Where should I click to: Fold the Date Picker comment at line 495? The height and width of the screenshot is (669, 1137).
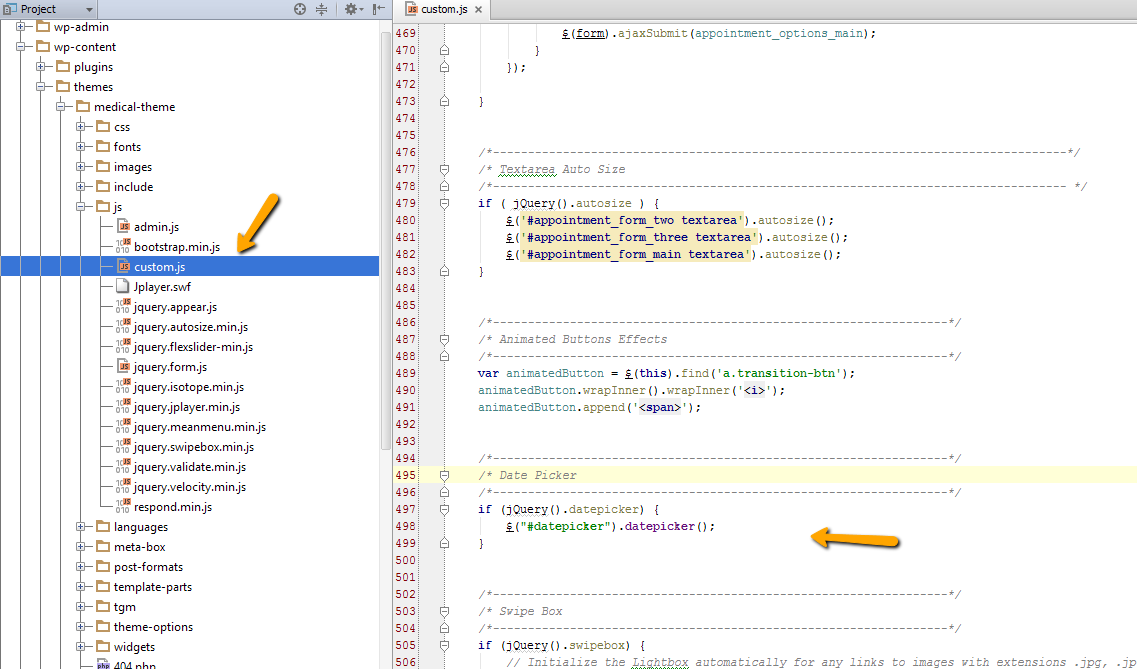click(445, 475)
